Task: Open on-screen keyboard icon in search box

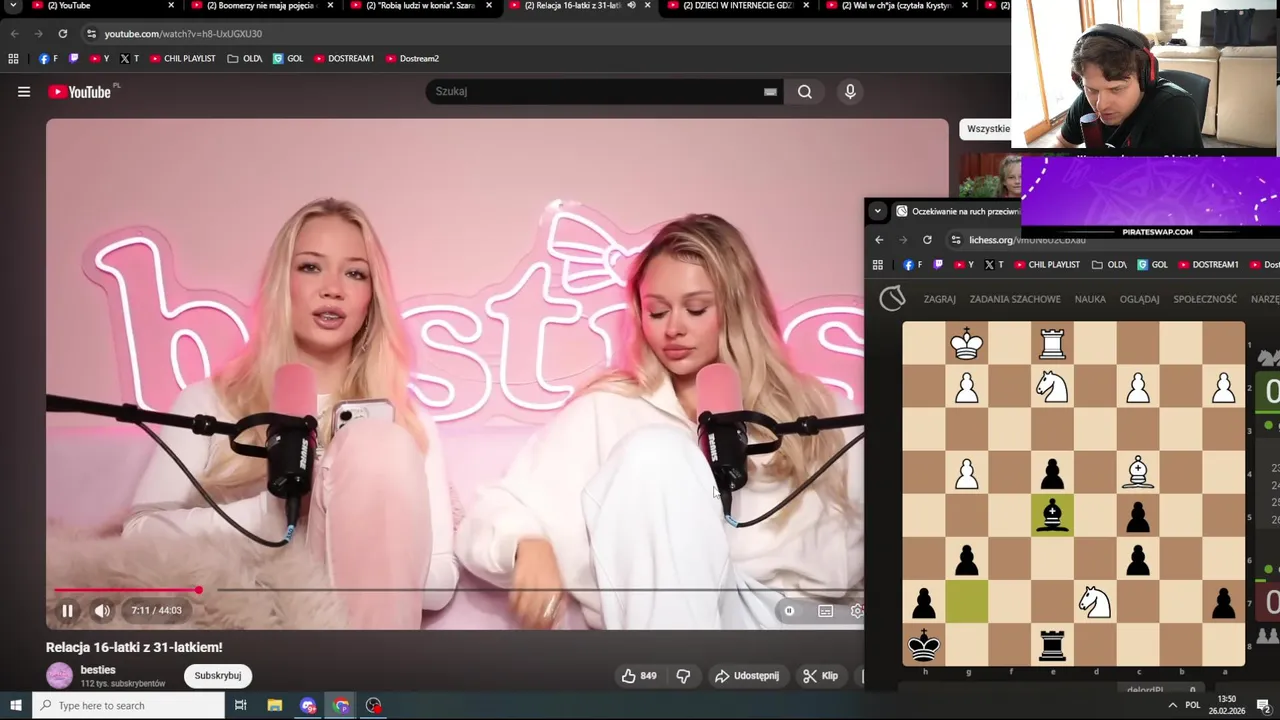Action: point(770,92)
